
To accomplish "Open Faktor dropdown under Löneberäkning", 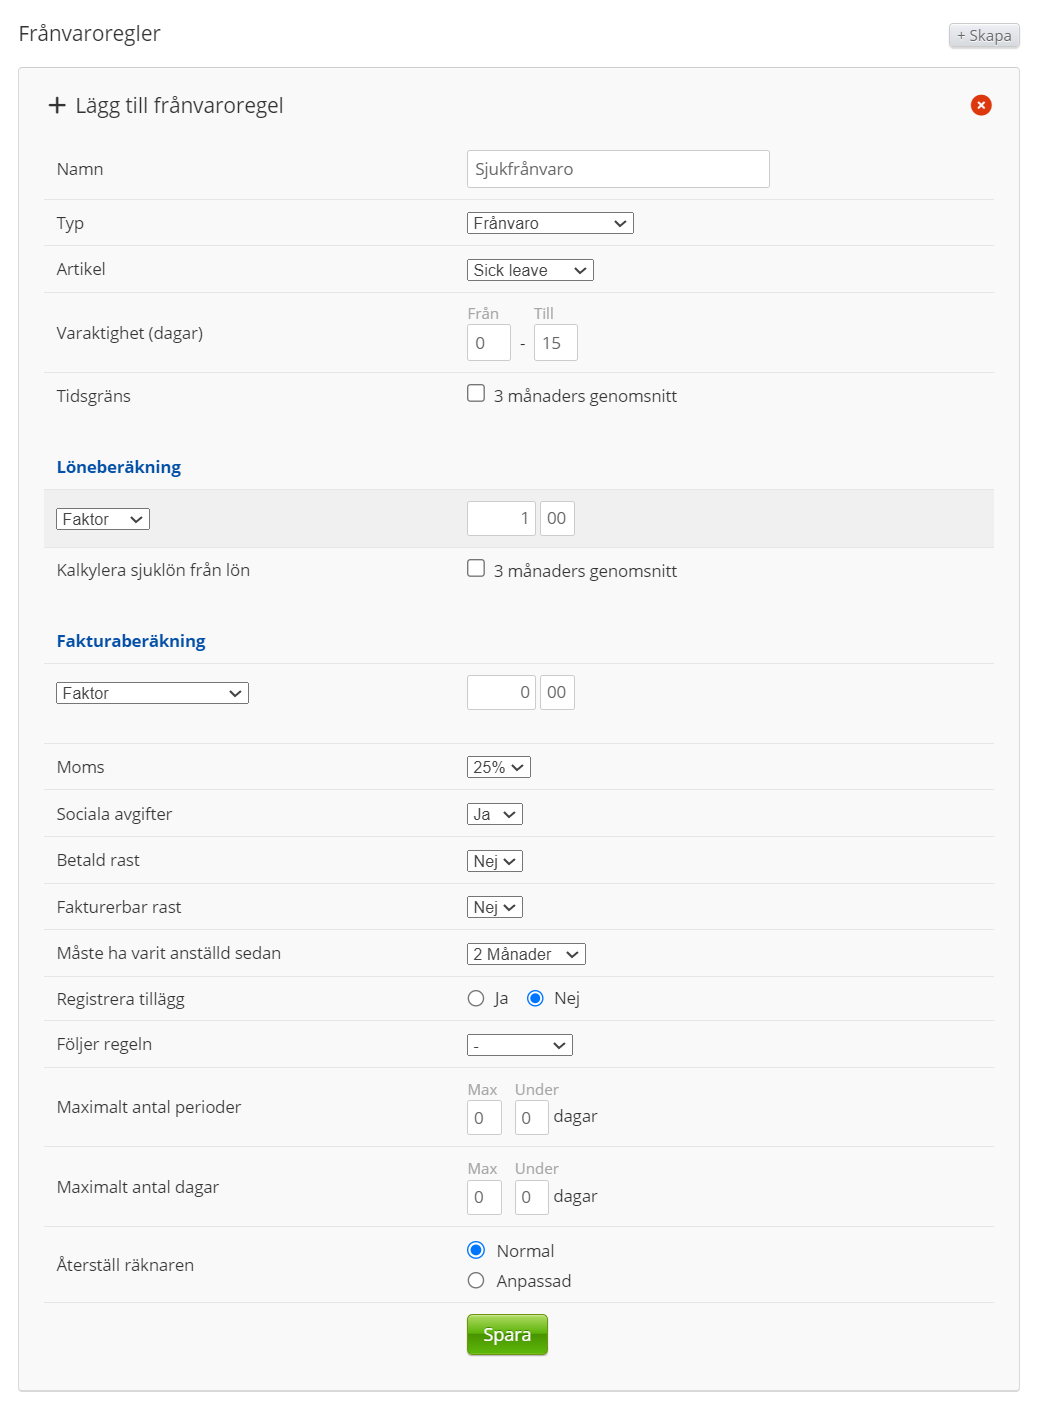I will click(103, 519).
